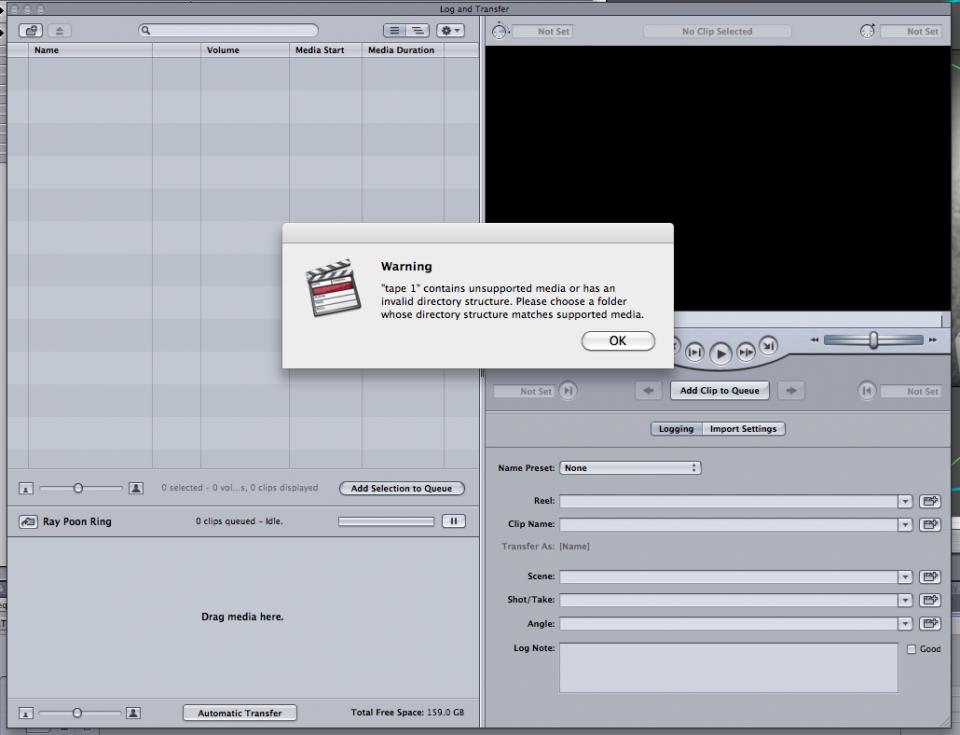Open the gear action menu
The image size is (960, 735).
click(x=448, y=30)
